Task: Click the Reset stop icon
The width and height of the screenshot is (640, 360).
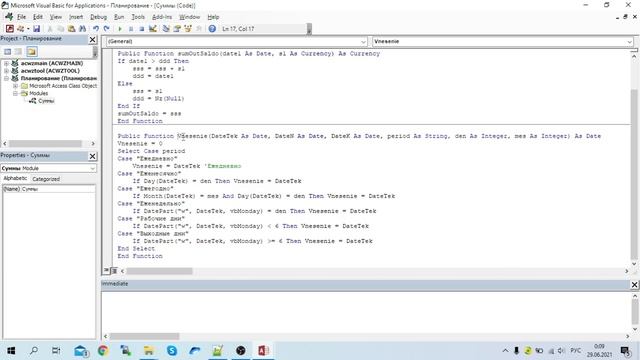Action: [x=142, y=29]
